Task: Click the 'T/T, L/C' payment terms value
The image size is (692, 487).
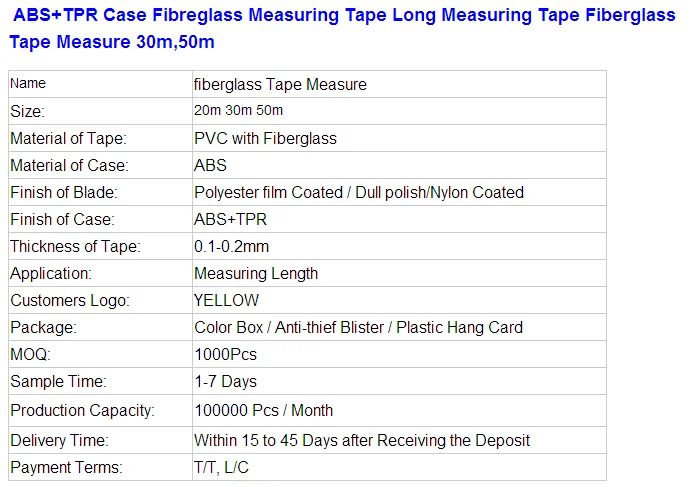Action: click(x=224, y=467)
